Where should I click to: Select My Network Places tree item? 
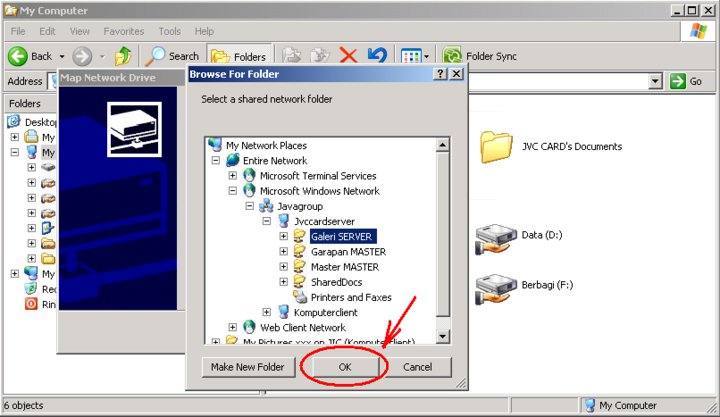[x=266, y=146]
